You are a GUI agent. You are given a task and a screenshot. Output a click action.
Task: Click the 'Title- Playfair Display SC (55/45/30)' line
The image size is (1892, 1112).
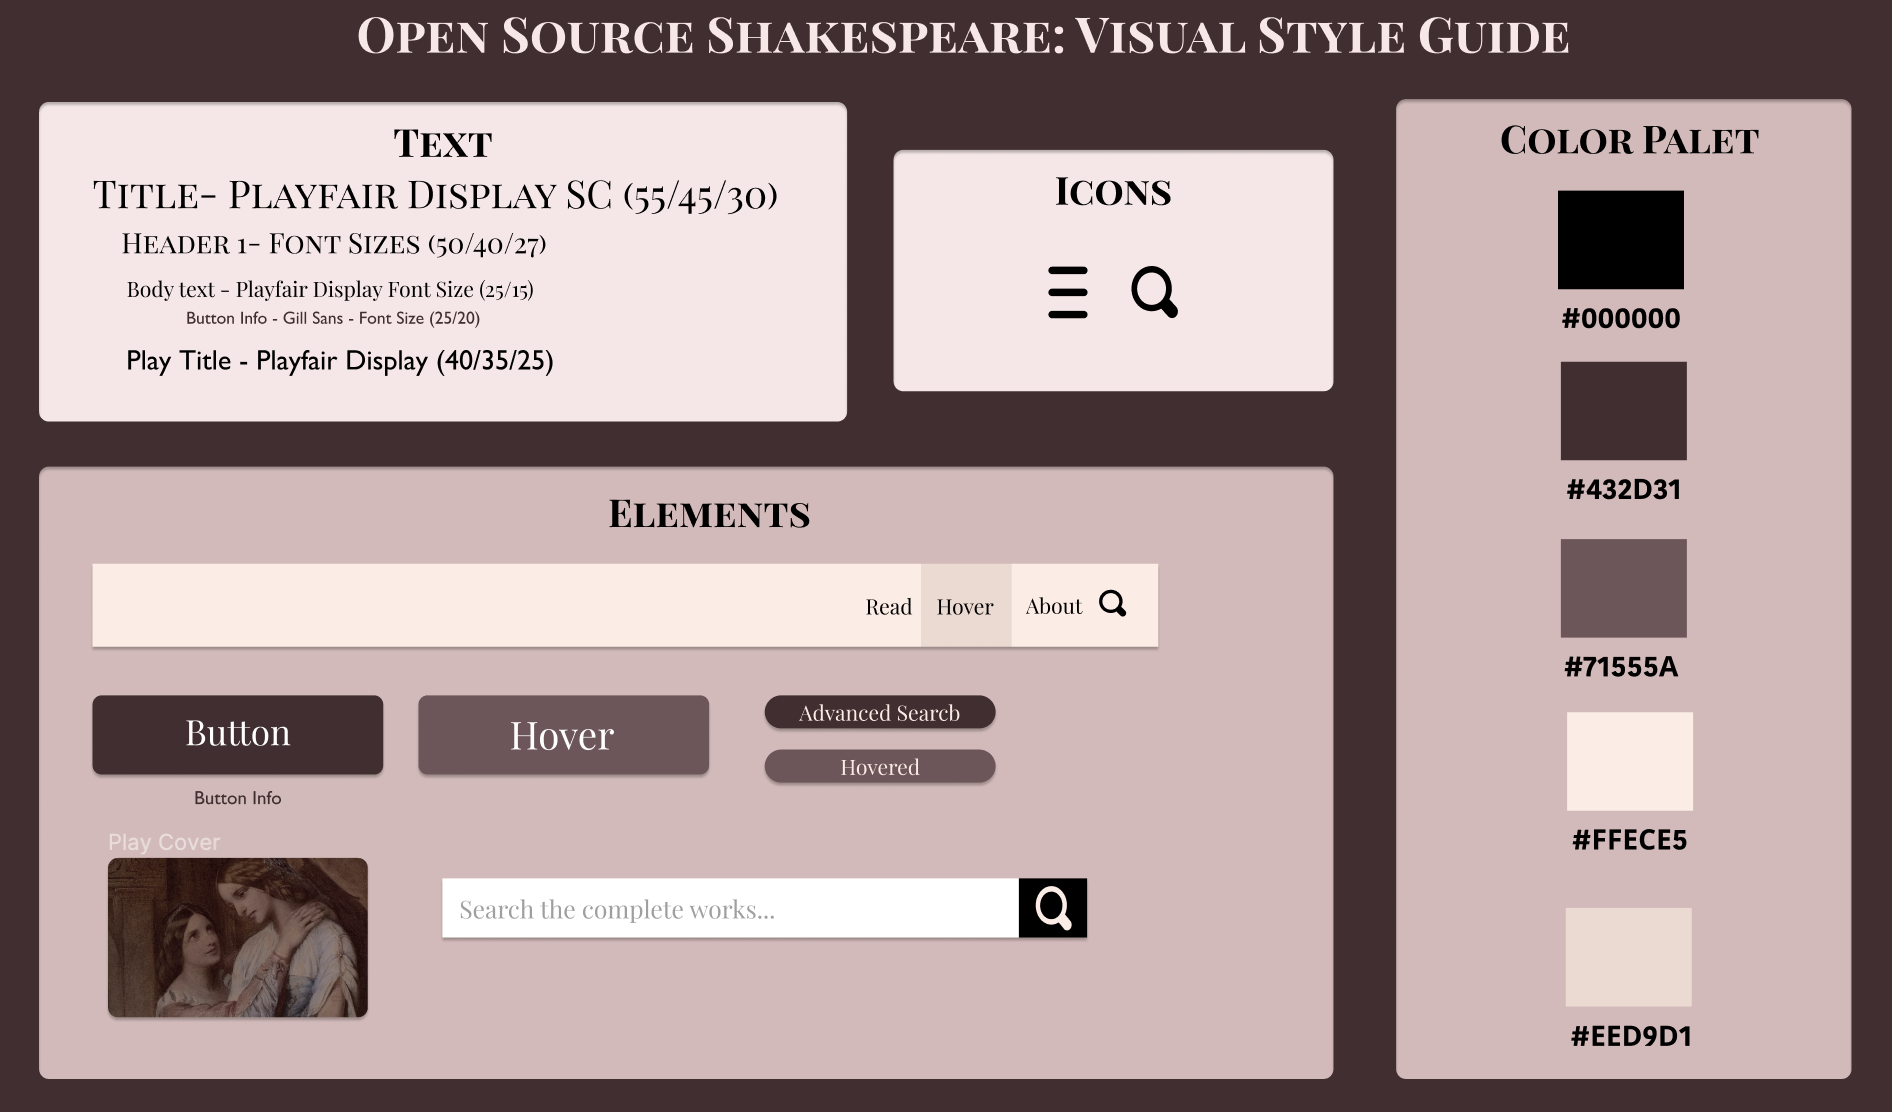[435, 196]
